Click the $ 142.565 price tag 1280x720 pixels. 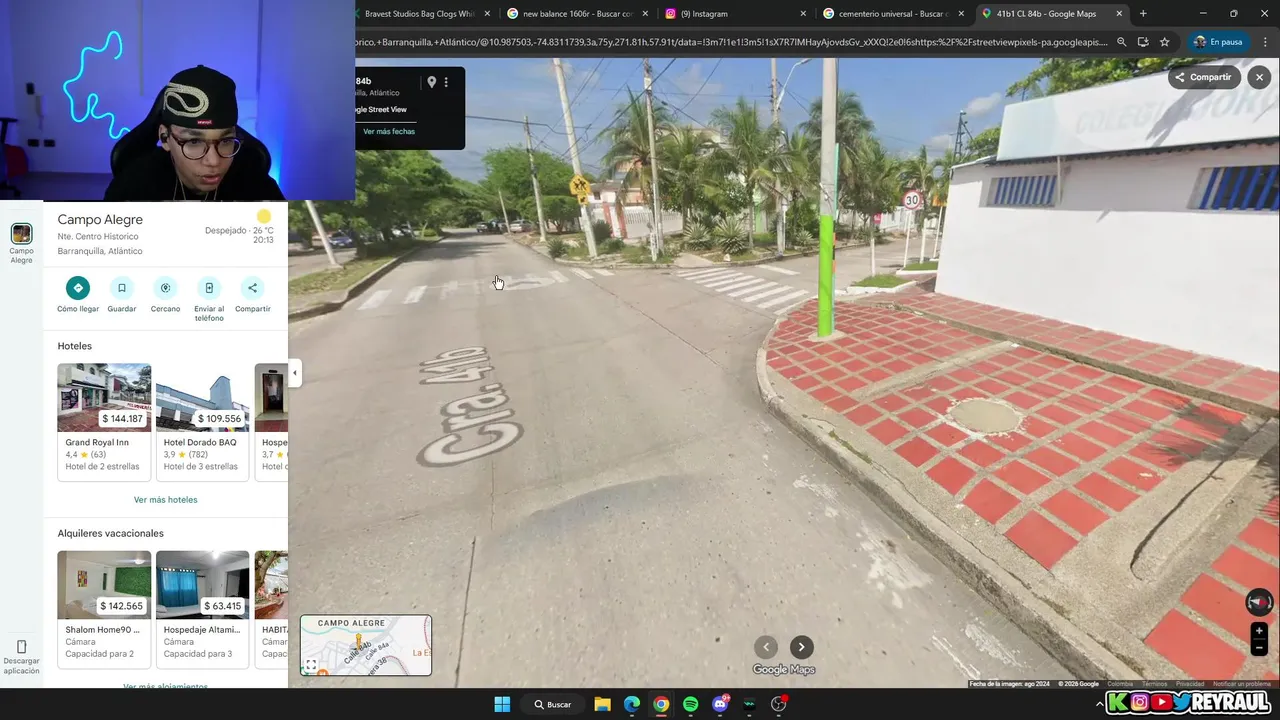(122, 605)
